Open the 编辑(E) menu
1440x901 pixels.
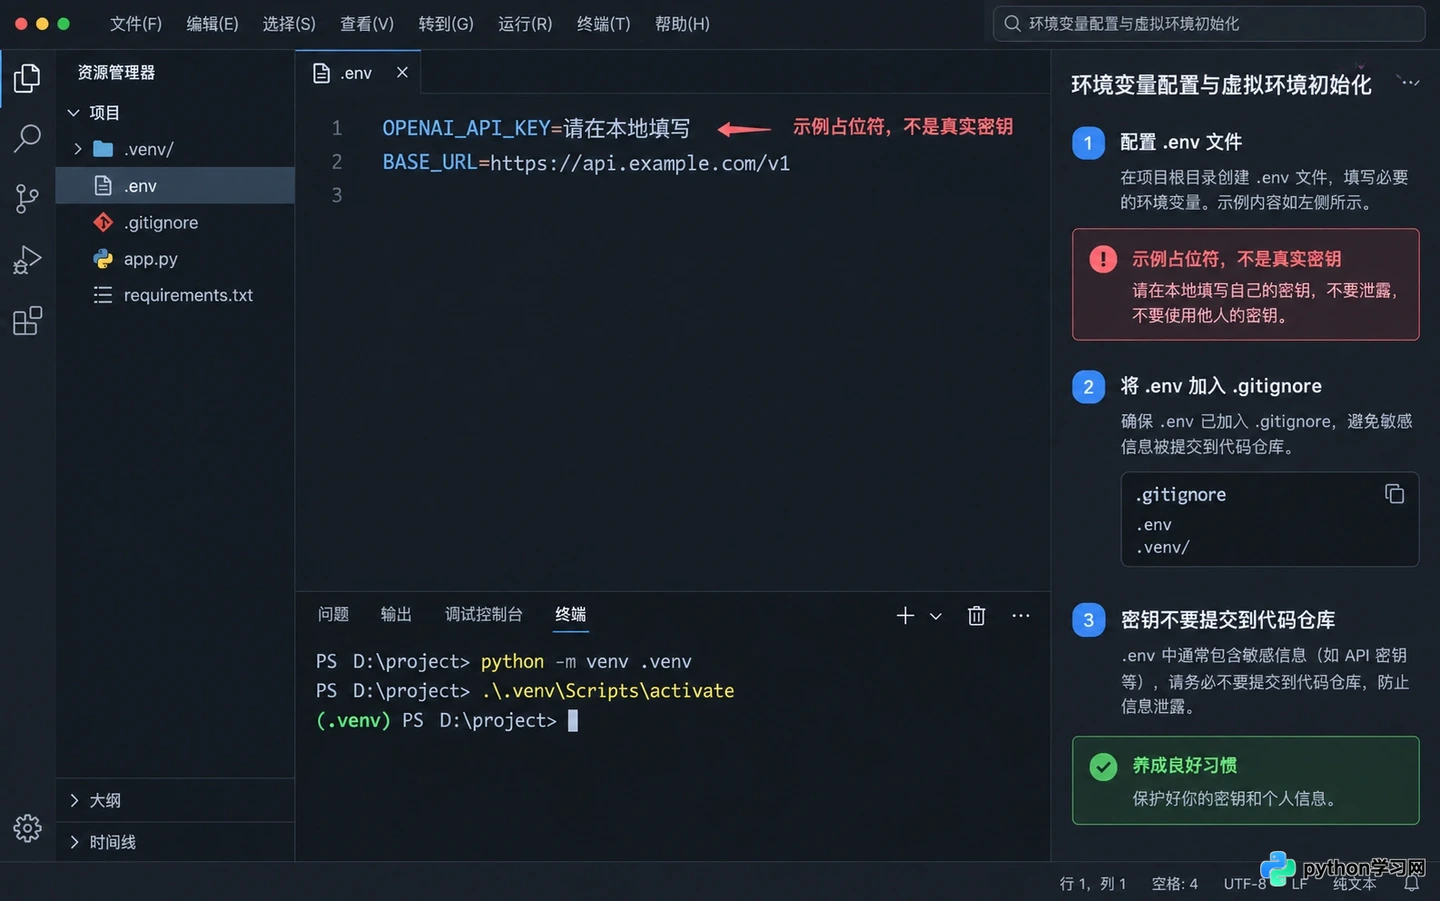[x=212, y=23]
